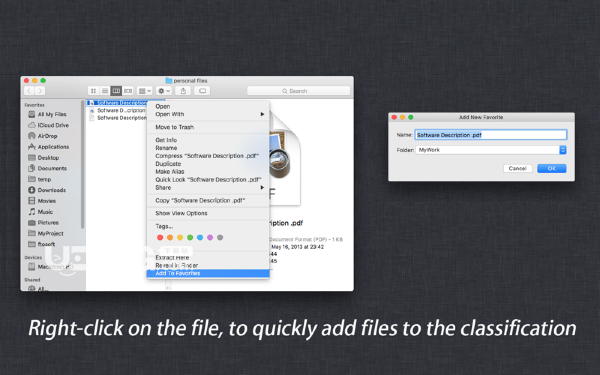Choose Move to Trash in context menu
Screen dimensions: 600x375
208,127
